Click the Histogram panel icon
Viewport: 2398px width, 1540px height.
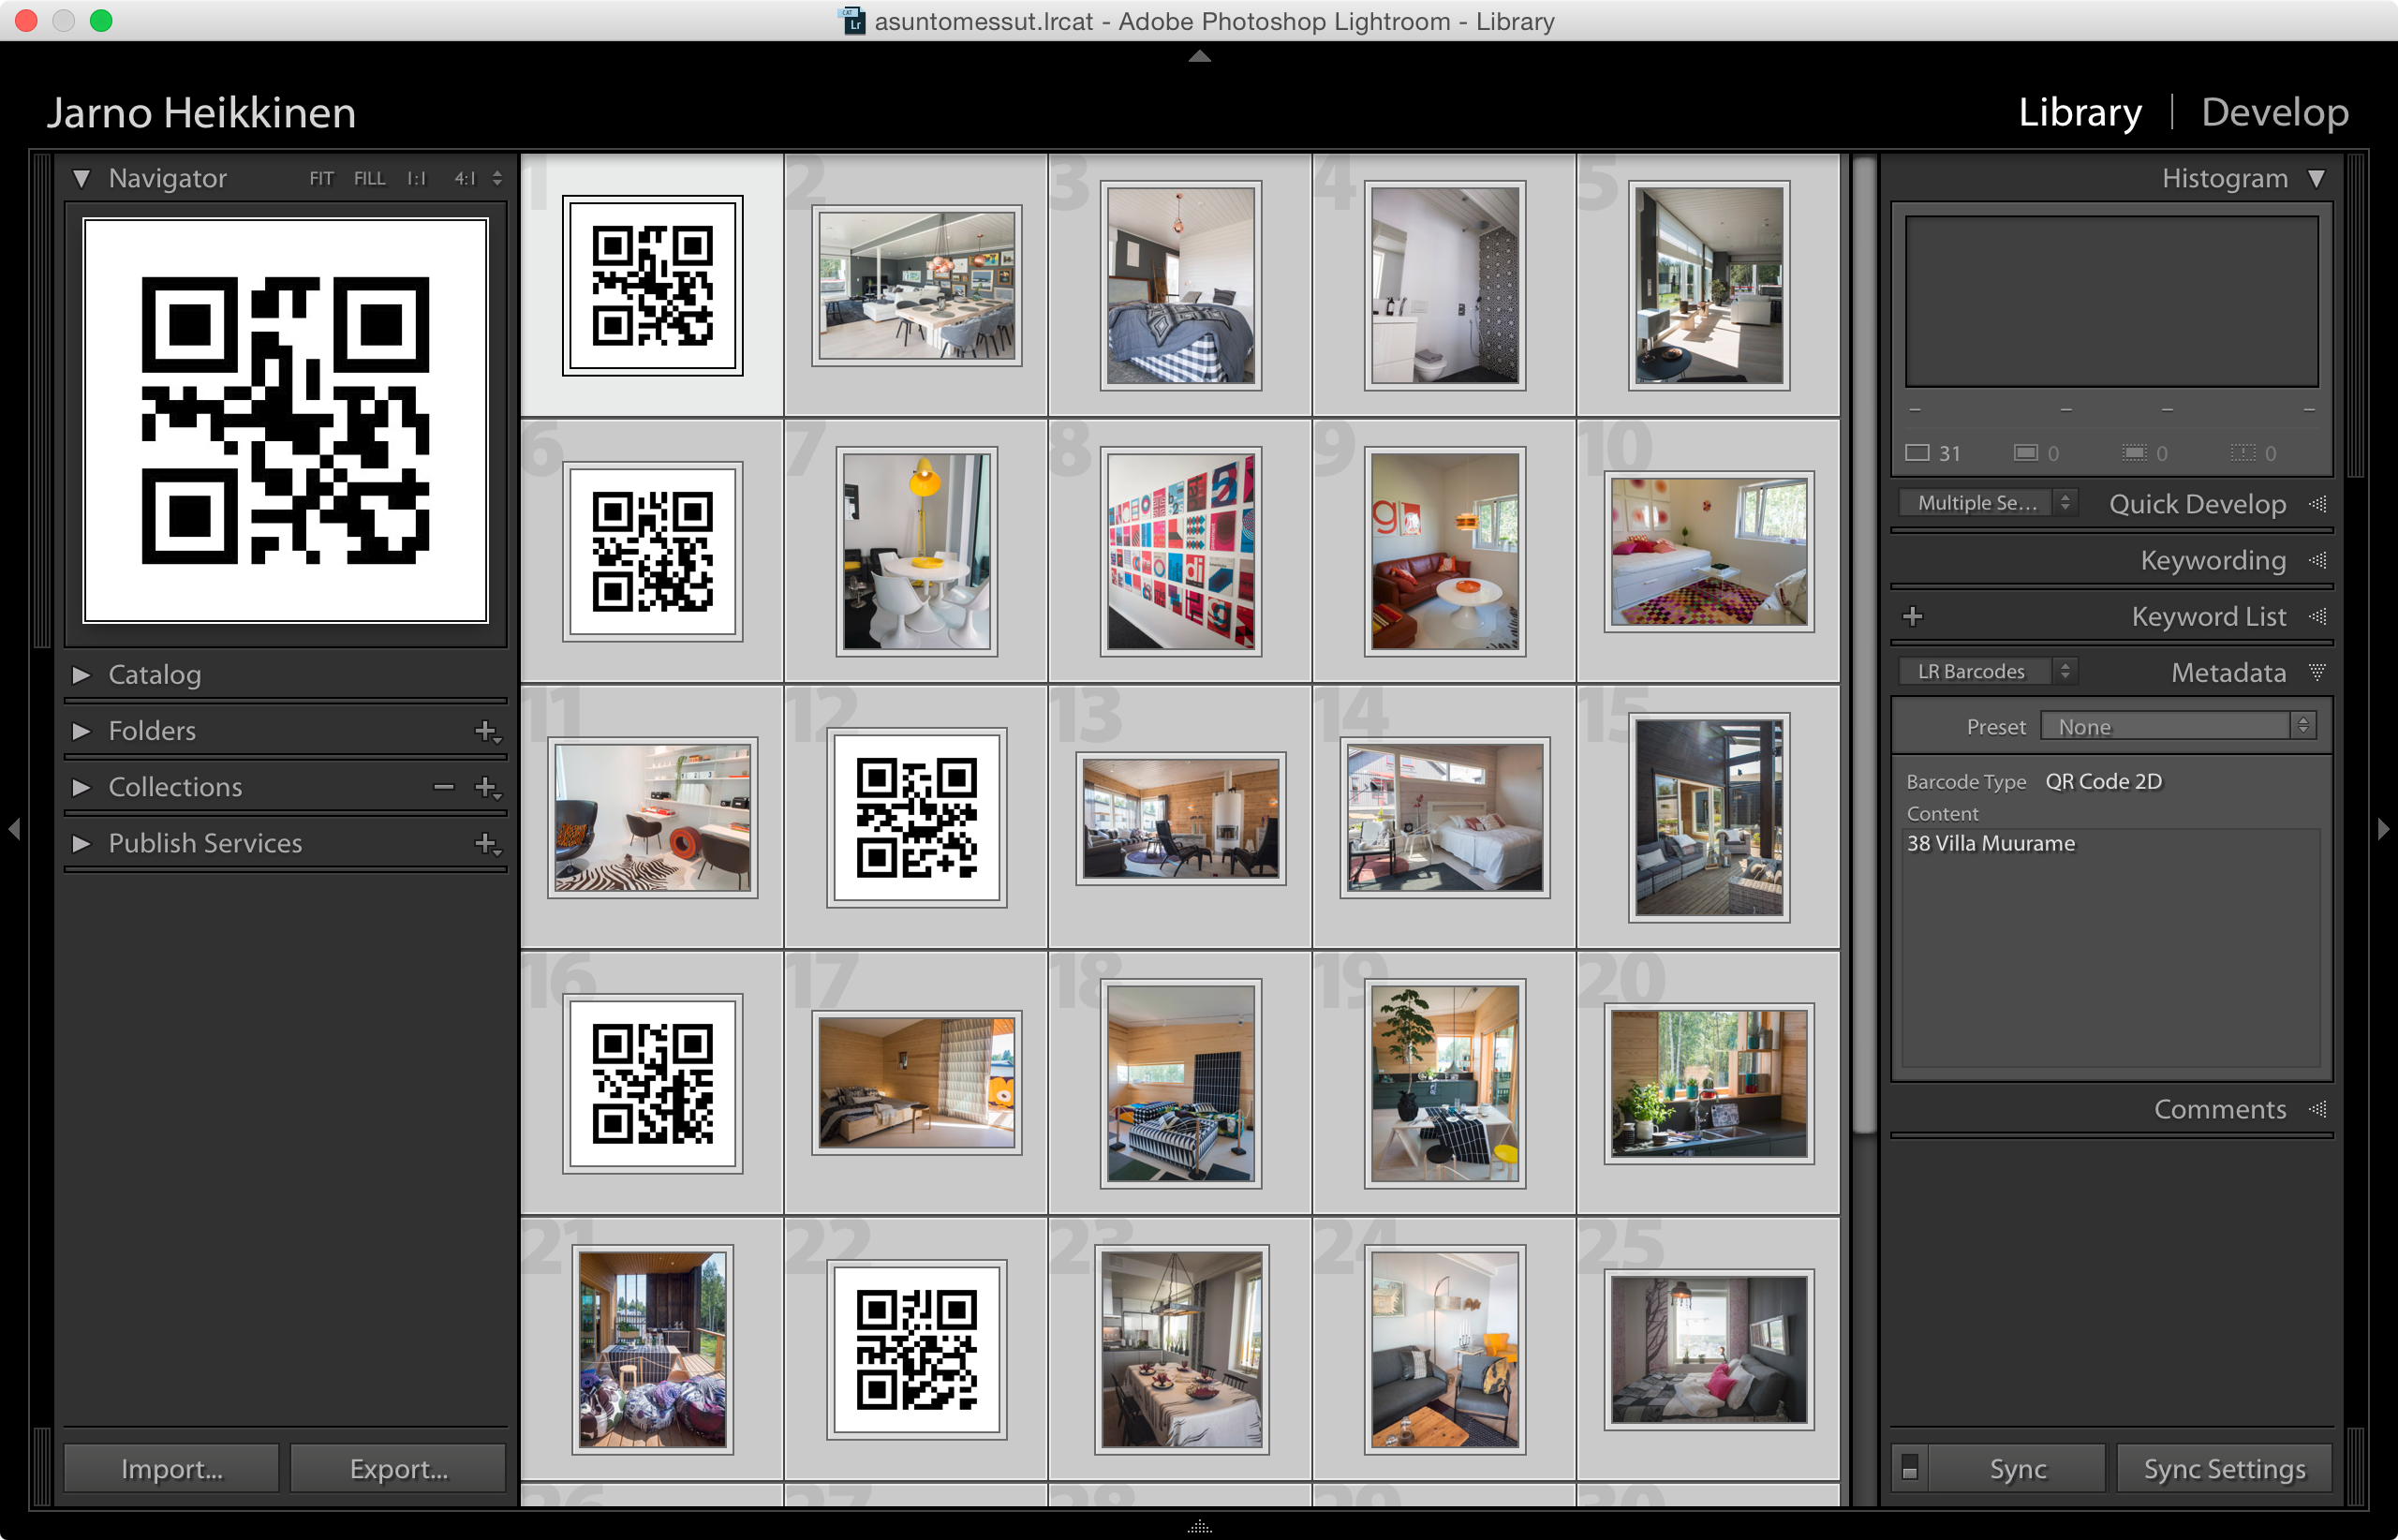pyautogui.click(x=2323, y=178)
